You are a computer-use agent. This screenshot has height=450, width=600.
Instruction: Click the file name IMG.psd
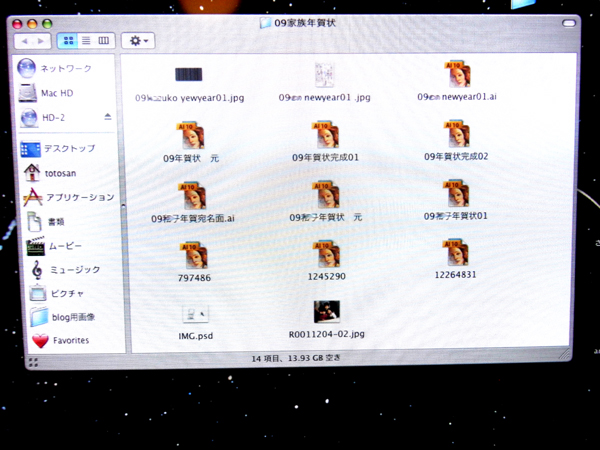point(196,336)
